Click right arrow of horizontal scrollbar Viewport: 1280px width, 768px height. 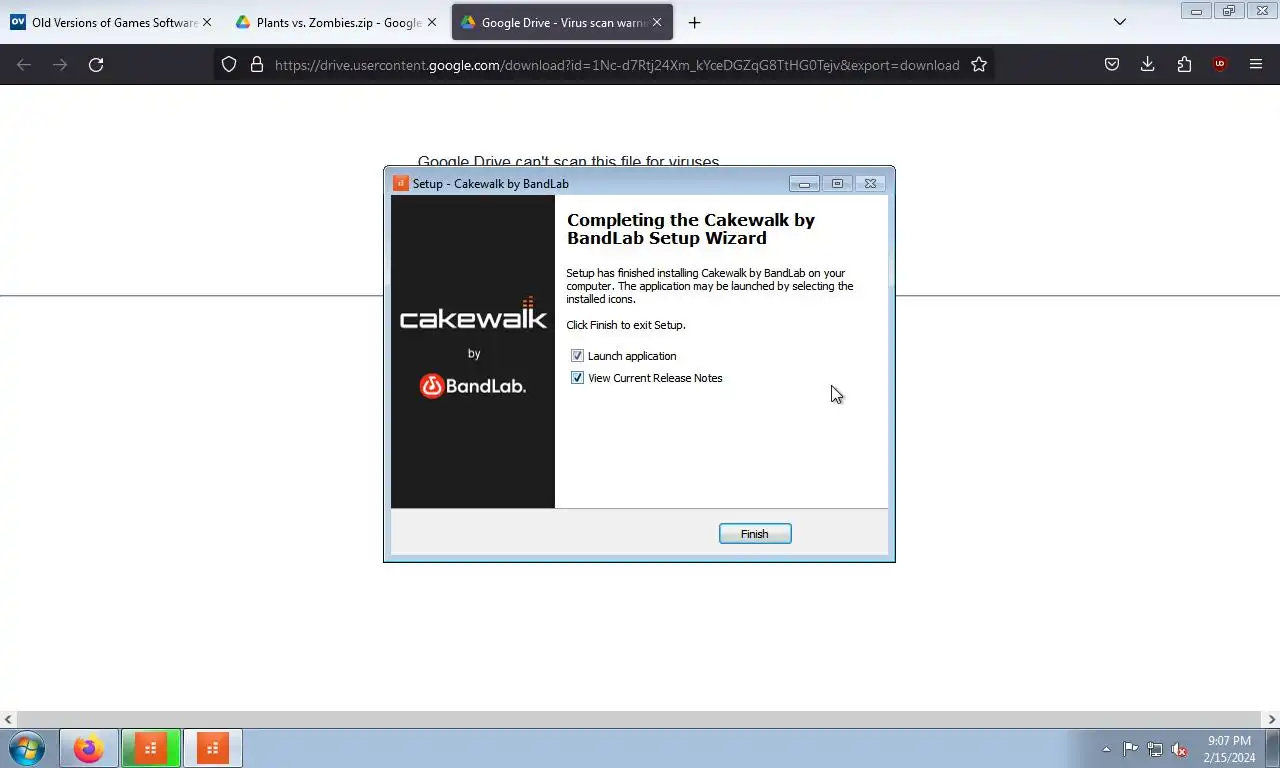(x=1272, y=719)
